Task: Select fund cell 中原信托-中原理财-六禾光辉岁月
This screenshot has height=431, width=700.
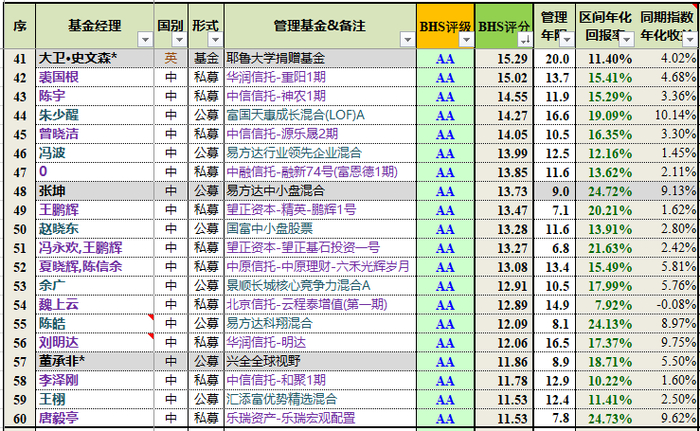Action: (320, 267)
